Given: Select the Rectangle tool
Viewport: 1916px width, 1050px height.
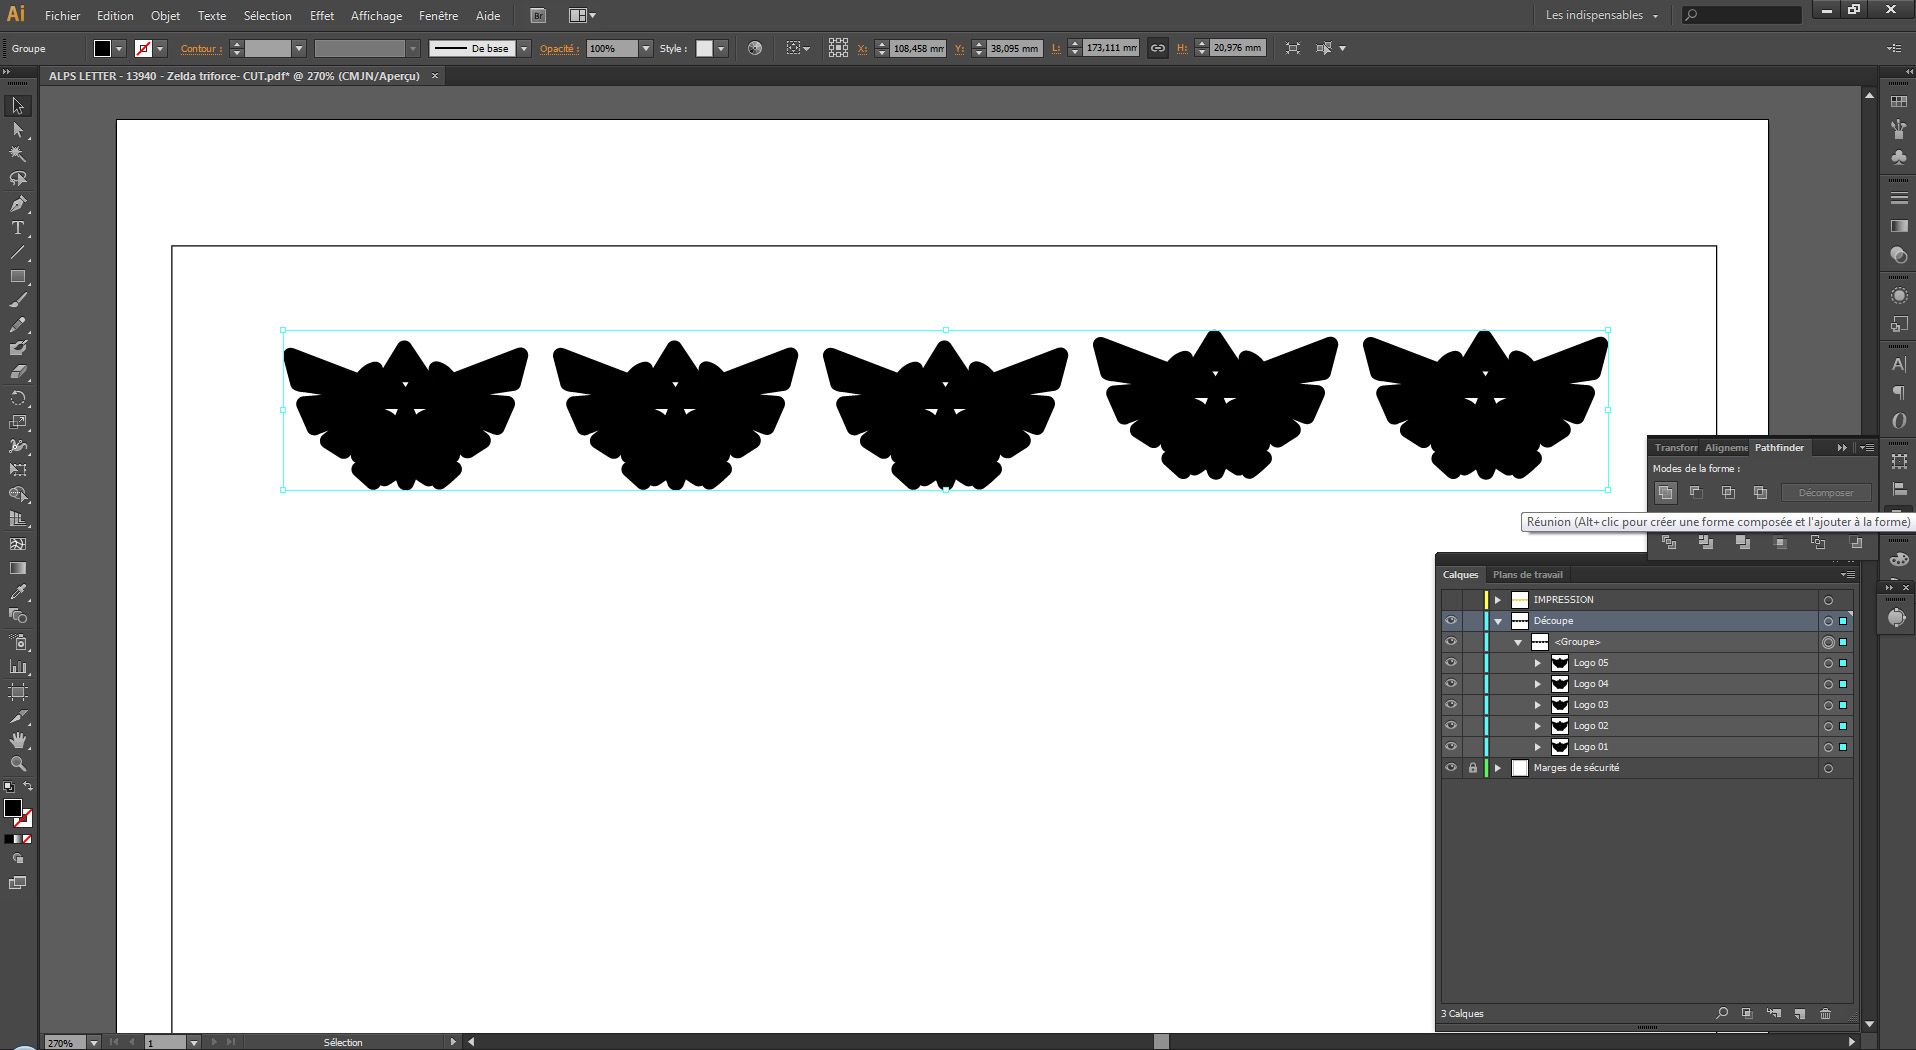Looking at the screenshot, I should pyautogui.click(x=18, y=277).
